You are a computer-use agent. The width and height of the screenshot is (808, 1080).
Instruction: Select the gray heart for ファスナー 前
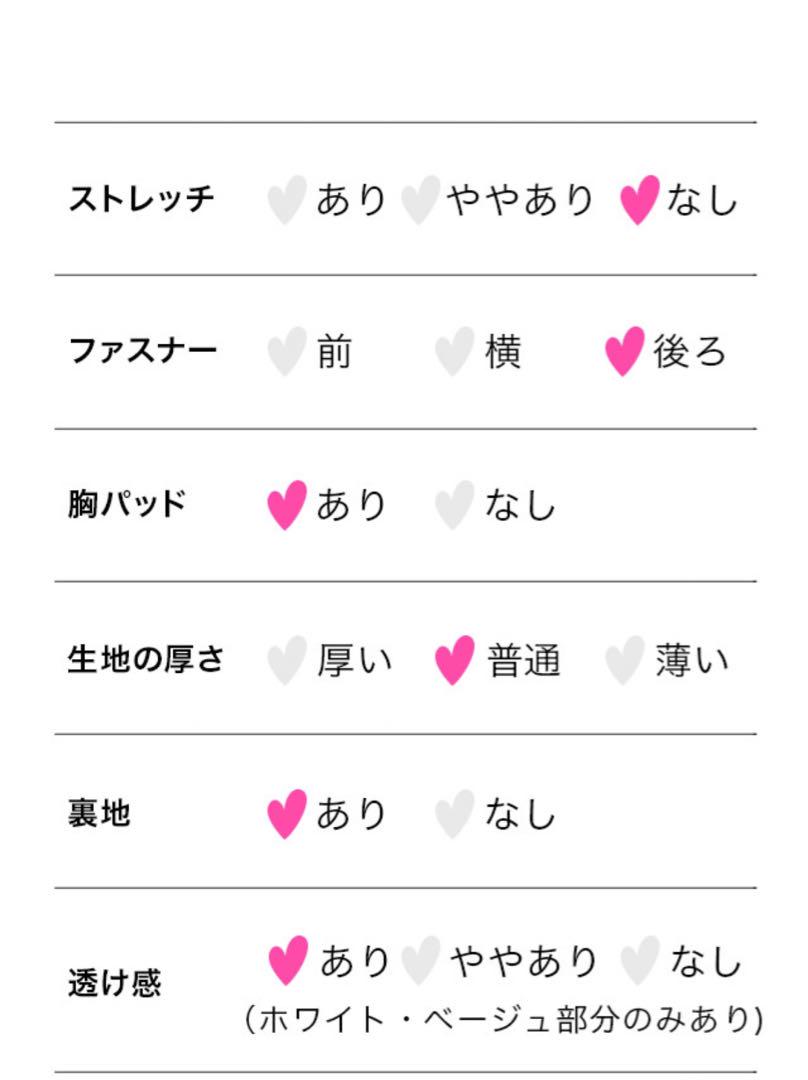[287, 351]
